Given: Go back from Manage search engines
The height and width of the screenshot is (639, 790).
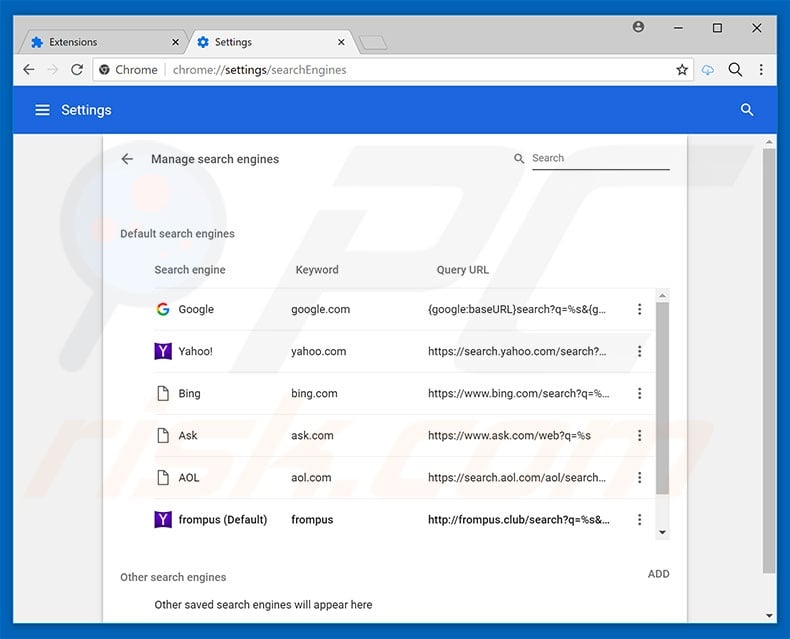Looking at the screenshot, I should coord(127,159).
